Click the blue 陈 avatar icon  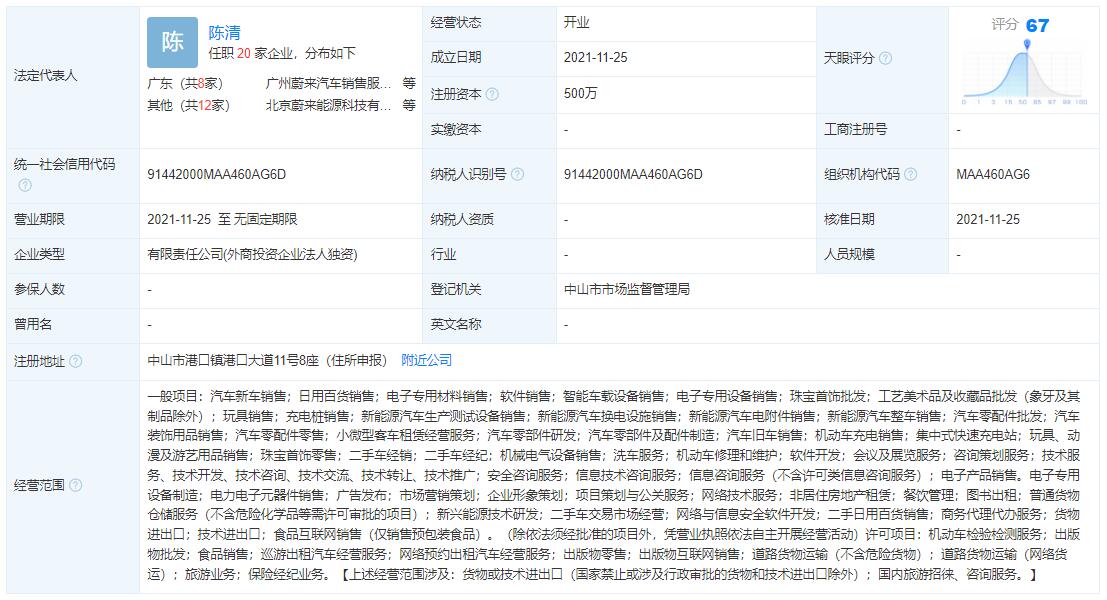[x=172, y=42]
